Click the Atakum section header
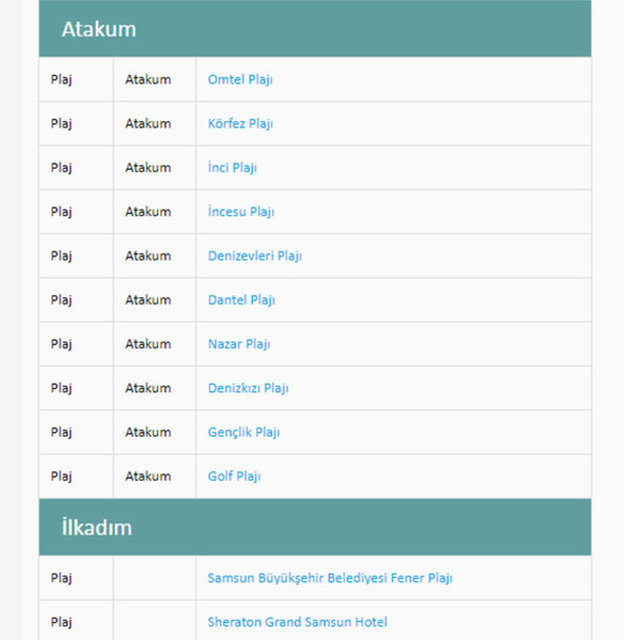The width and height of the screenshot is (624, 640). pyautogui.click(x=99, y=29)
